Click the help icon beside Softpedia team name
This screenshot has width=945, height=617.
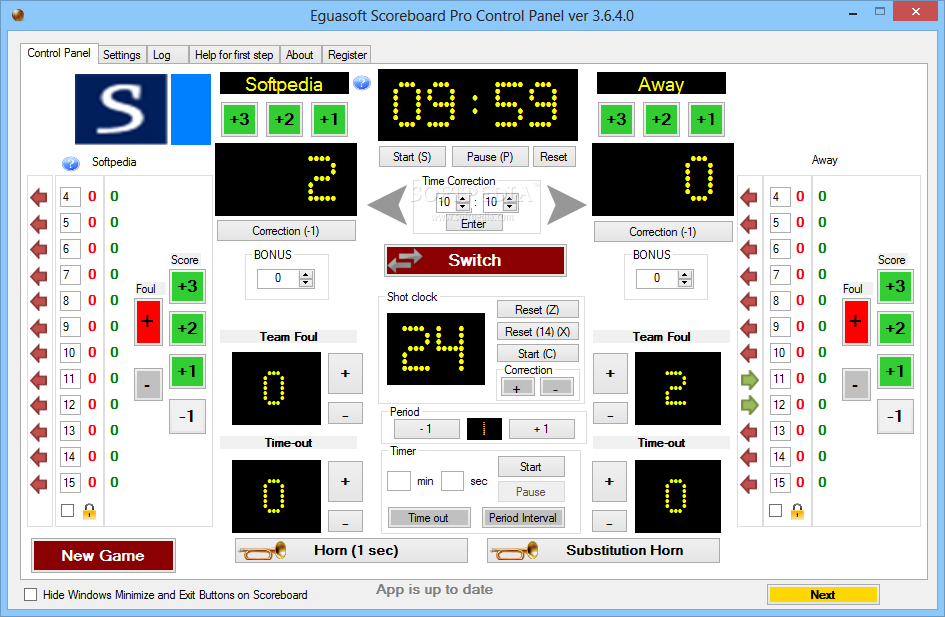(362, 83)
